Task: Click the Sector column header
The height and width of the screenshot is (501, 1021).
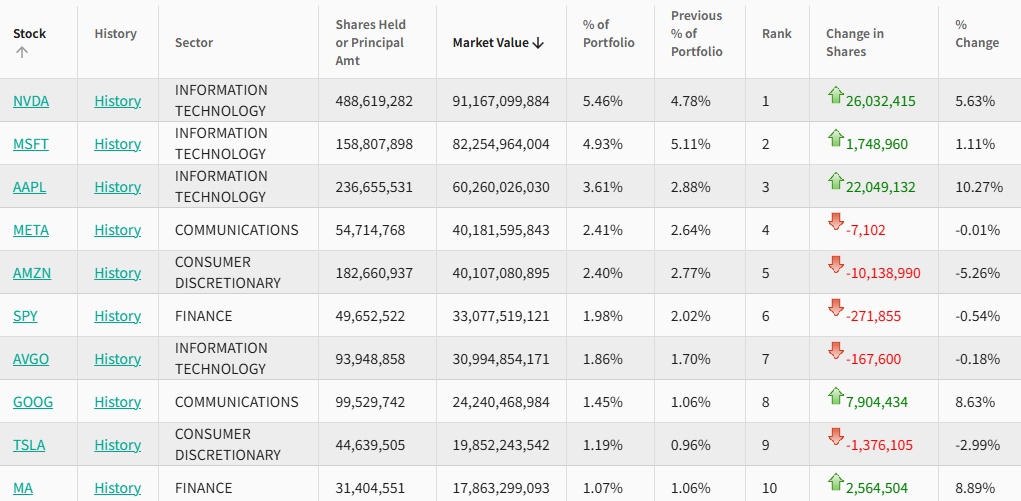Action: [194, 43]
